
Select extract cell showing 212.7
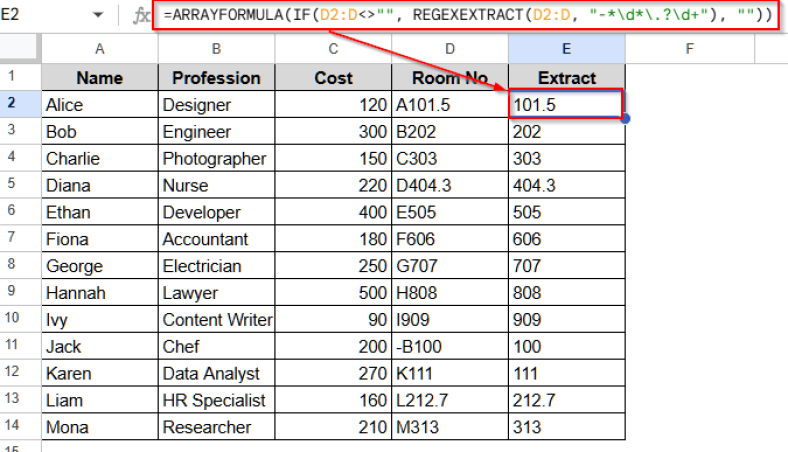(566, 400)
